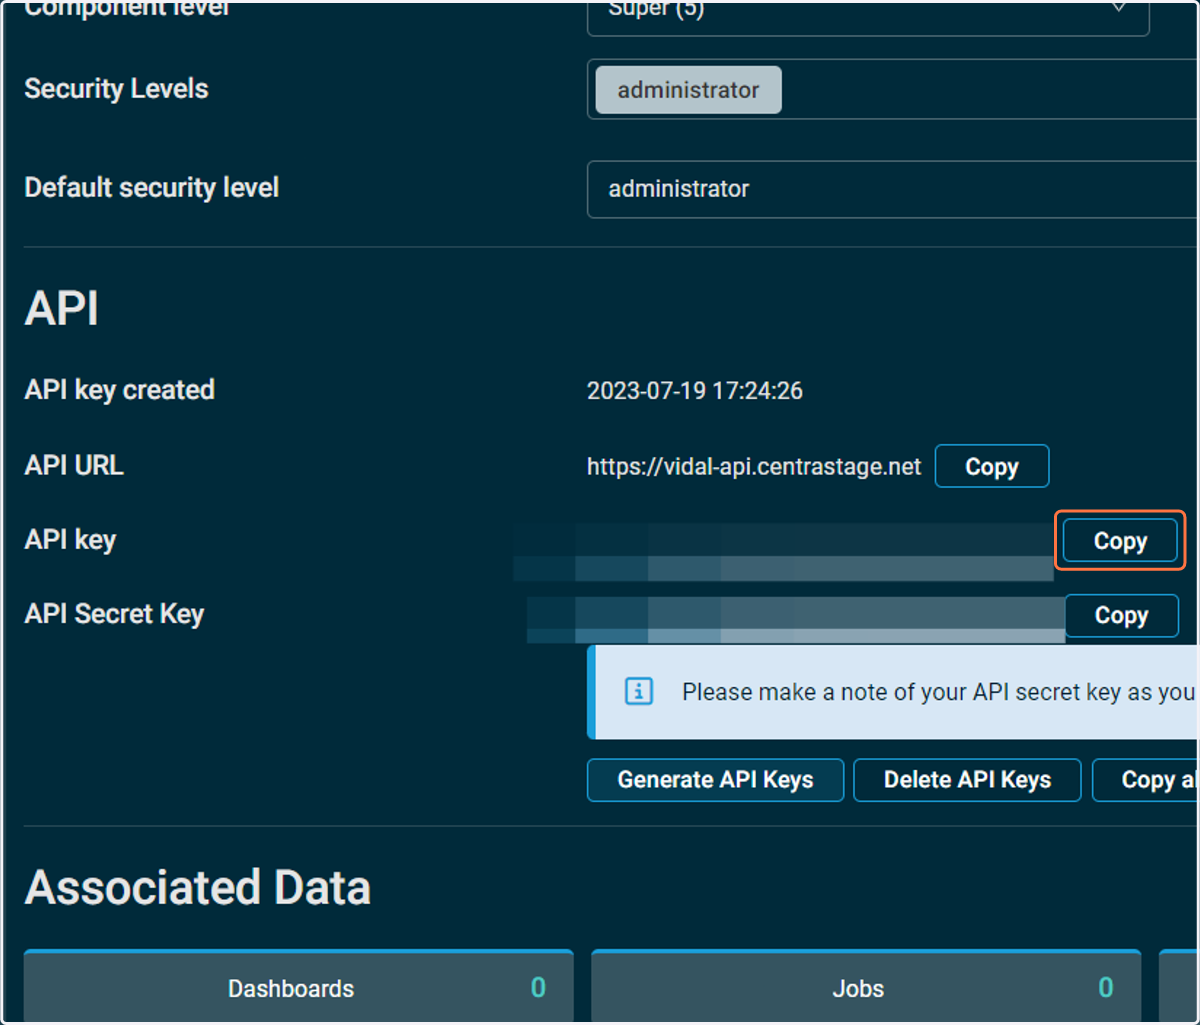Click the Associated Data heading
1200x1025 pixels.
click(198, 887)
